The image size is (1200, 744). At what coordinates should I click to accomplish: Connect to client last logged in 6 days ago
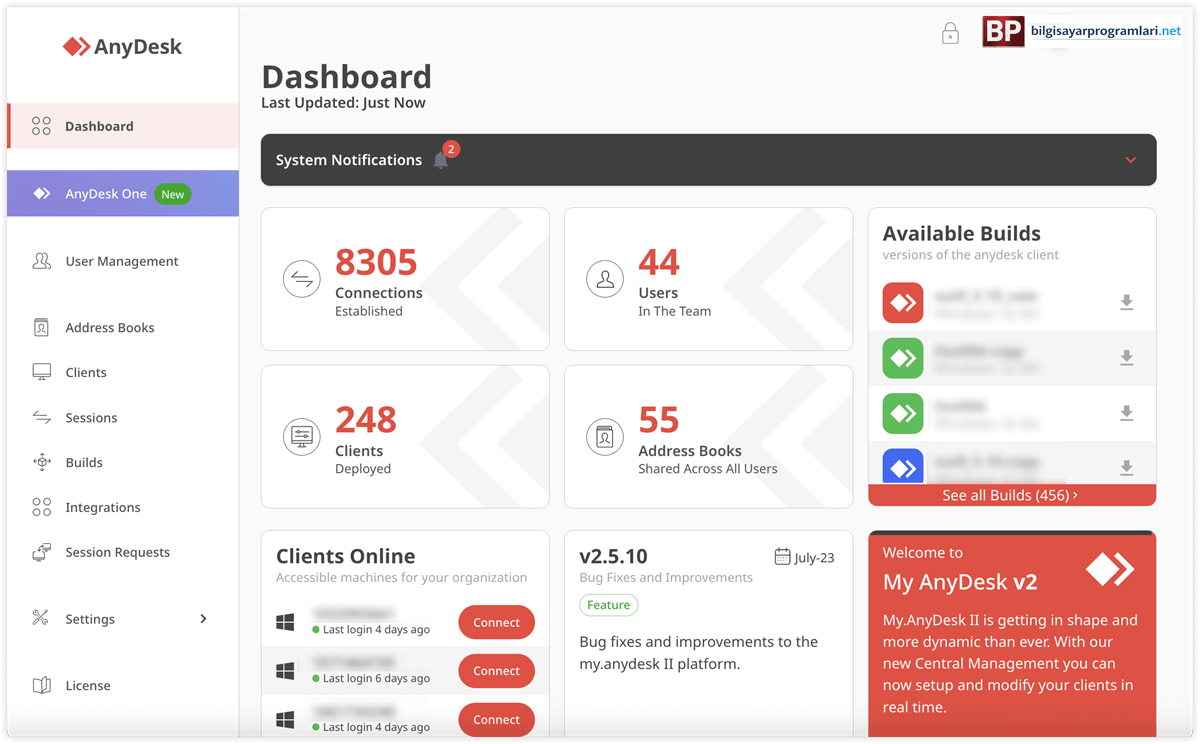coord(497,671)
